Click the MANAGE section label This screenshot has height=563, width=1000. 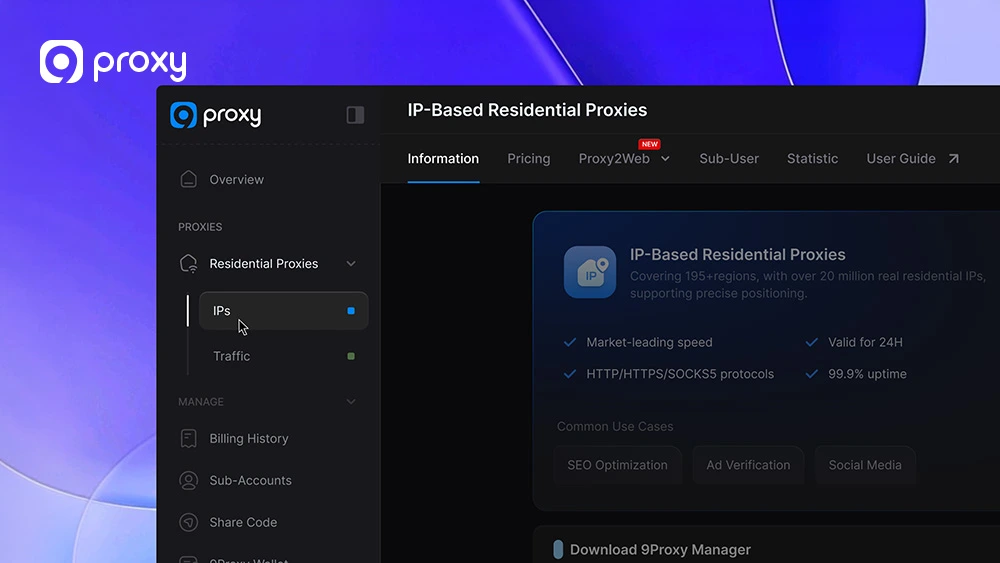(x=201, y=402)
